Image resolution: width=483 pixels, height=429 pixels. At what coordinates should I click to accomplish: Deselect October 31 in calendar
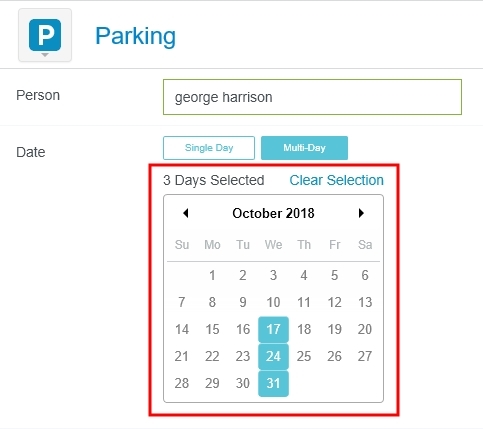pos(273,383)
